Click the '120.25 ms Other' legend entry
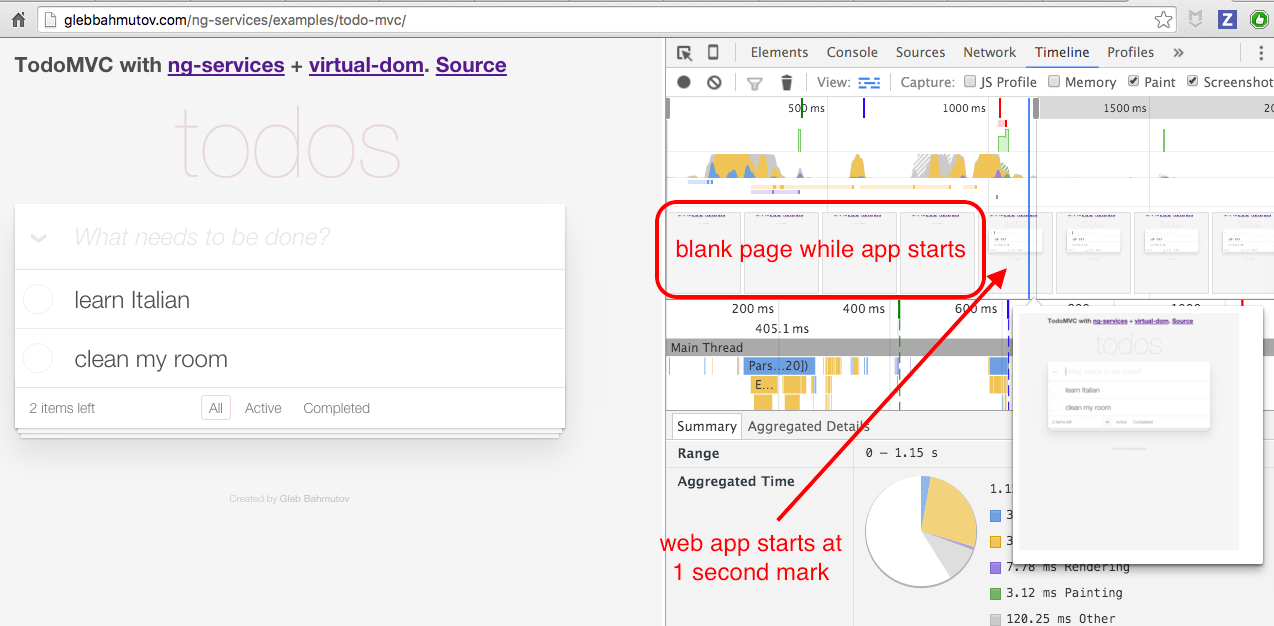The width and height of the screenshot is (1274, 626). [x=1063, y=618]
